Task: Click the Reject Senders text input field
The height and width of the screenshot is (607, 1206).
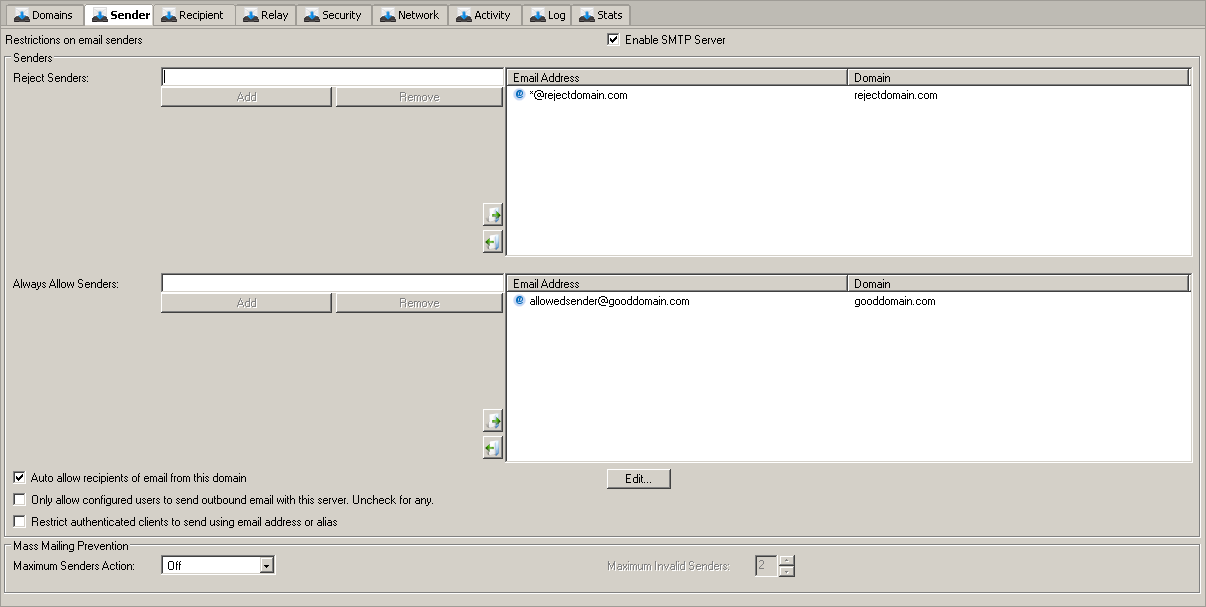Action: pyautogui.click(x=332, y=77)
